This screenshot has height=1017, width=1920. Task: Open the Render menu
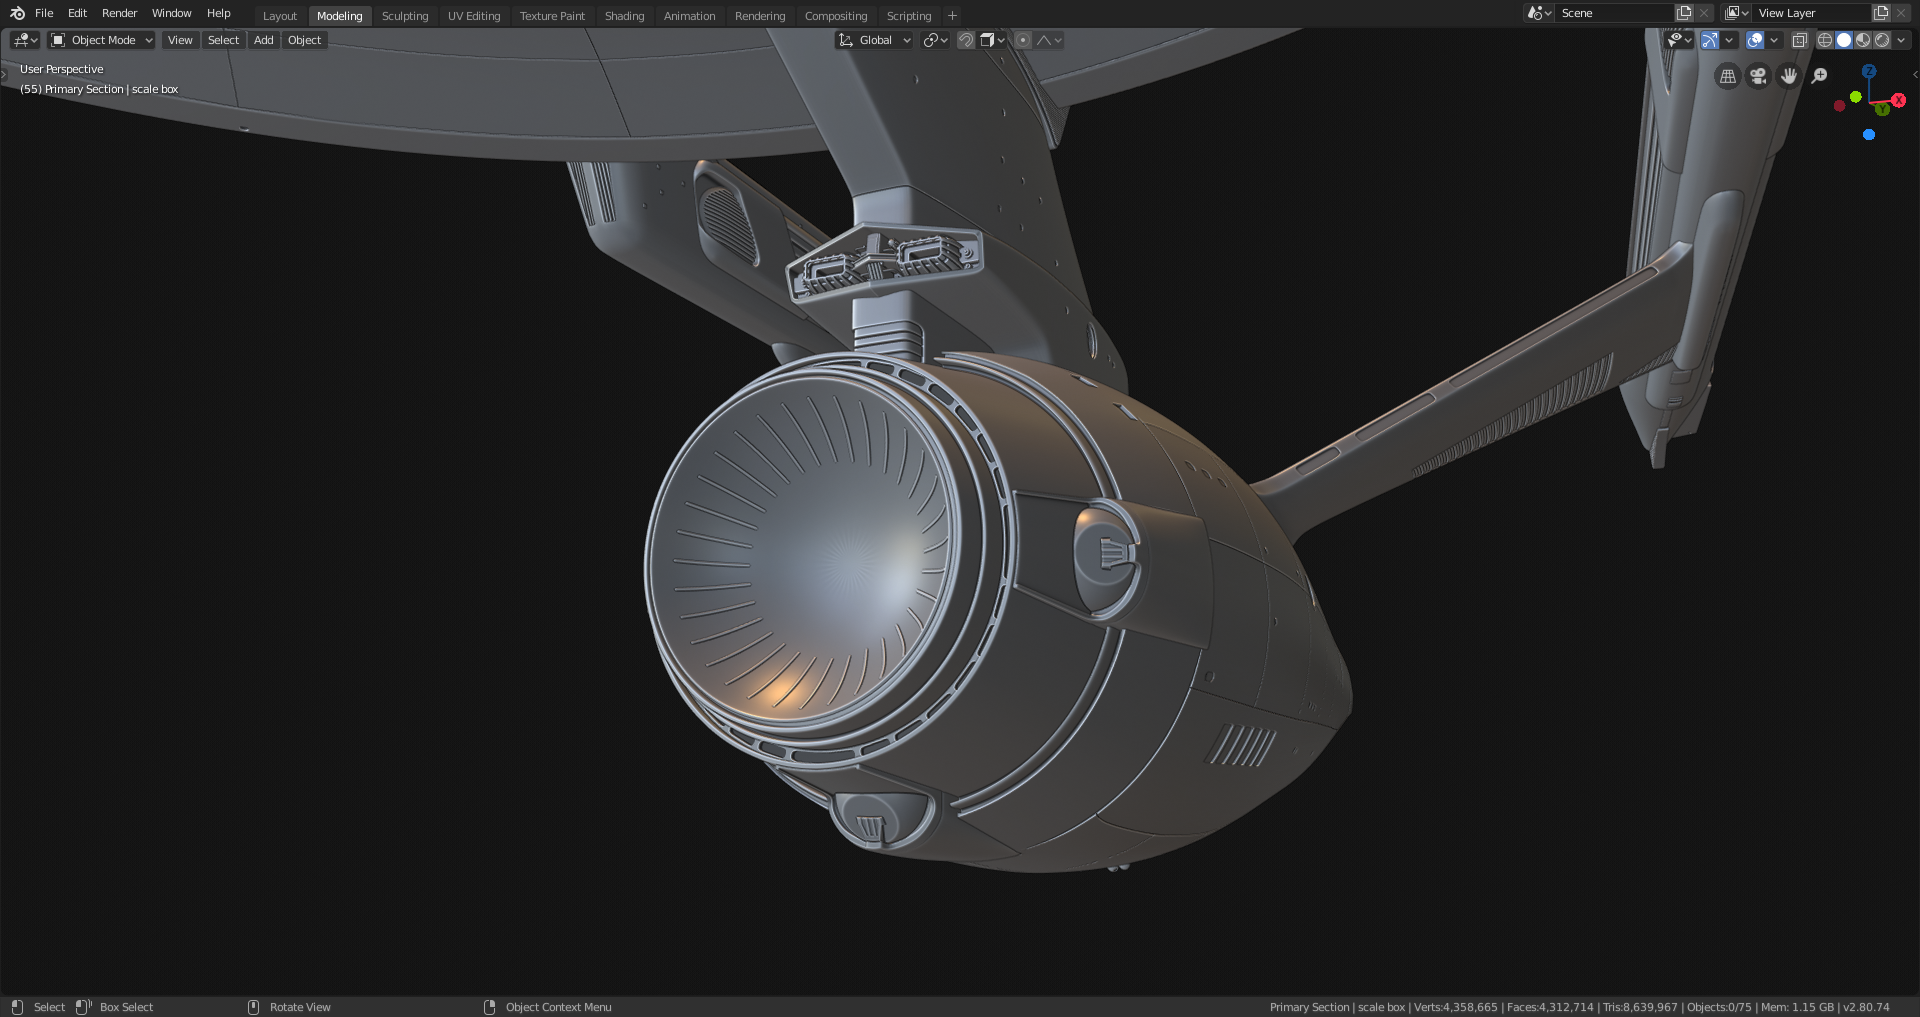(x=119, y=13)
